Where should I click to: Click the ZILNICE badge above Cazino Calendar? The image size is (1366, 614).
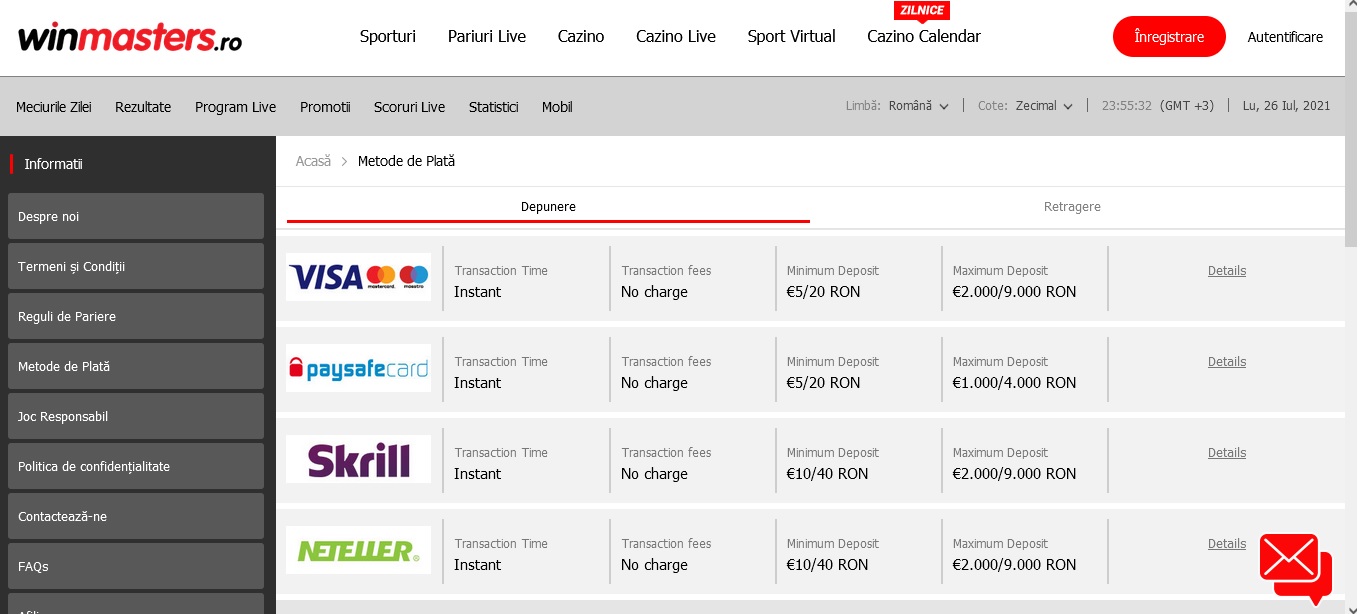pos(921,10)
